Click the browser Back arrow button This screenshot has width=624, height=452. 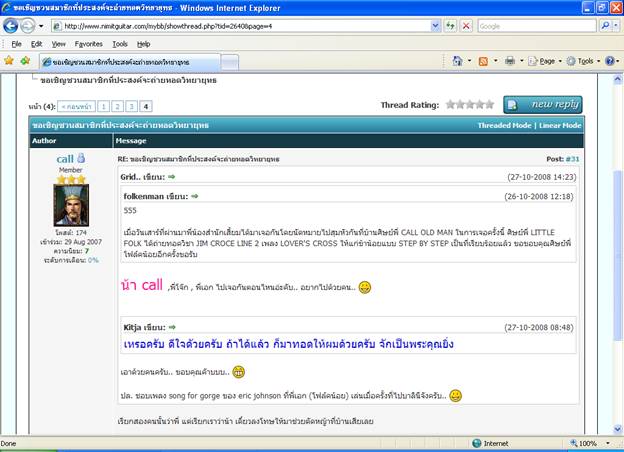[x=11, y=26]
